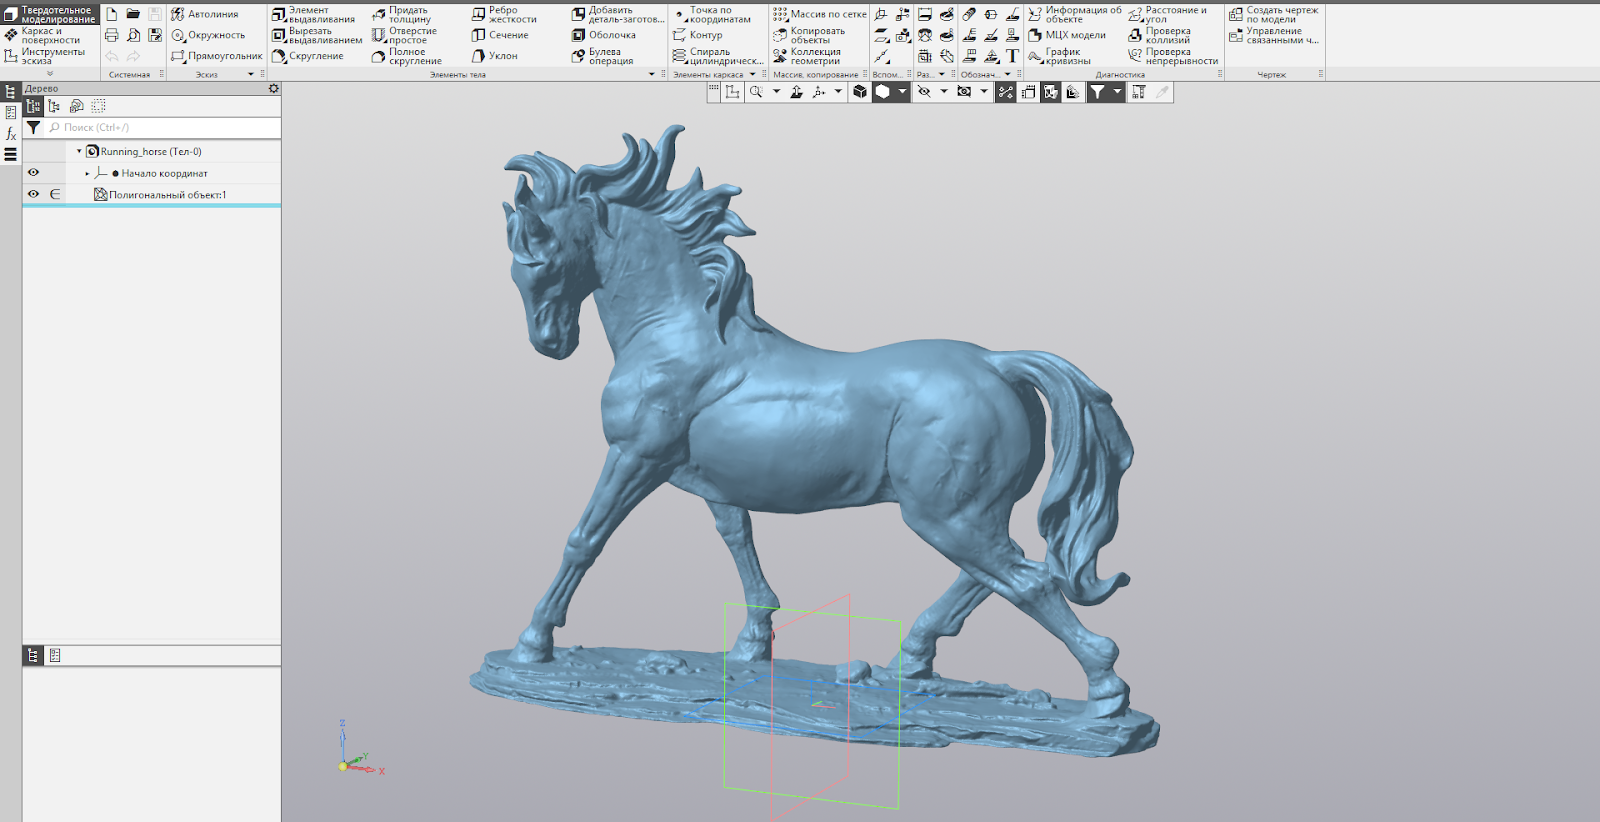Collapse the Running_horse root node
Screen dimensions: 1600x822
tap(79, 152)
